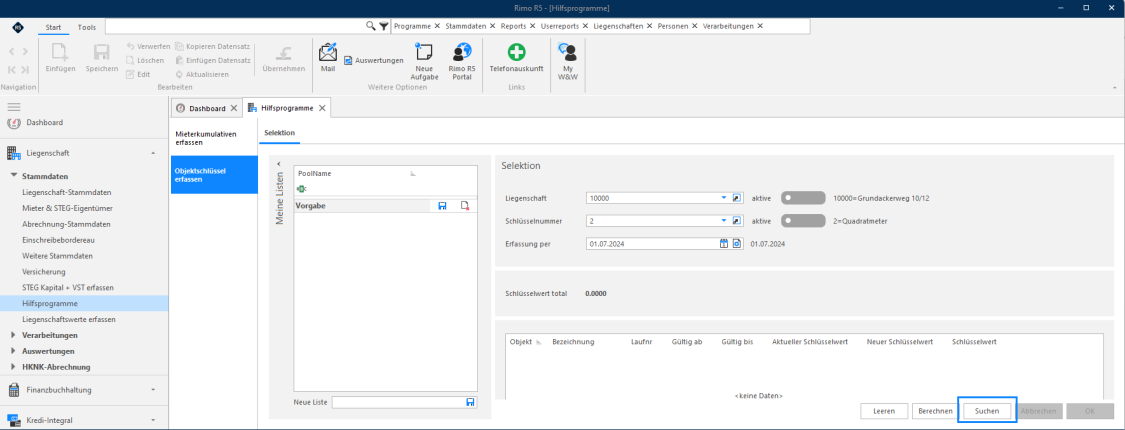
Task: Collapse the Stammdaten tree node
Action: (14, 176)
